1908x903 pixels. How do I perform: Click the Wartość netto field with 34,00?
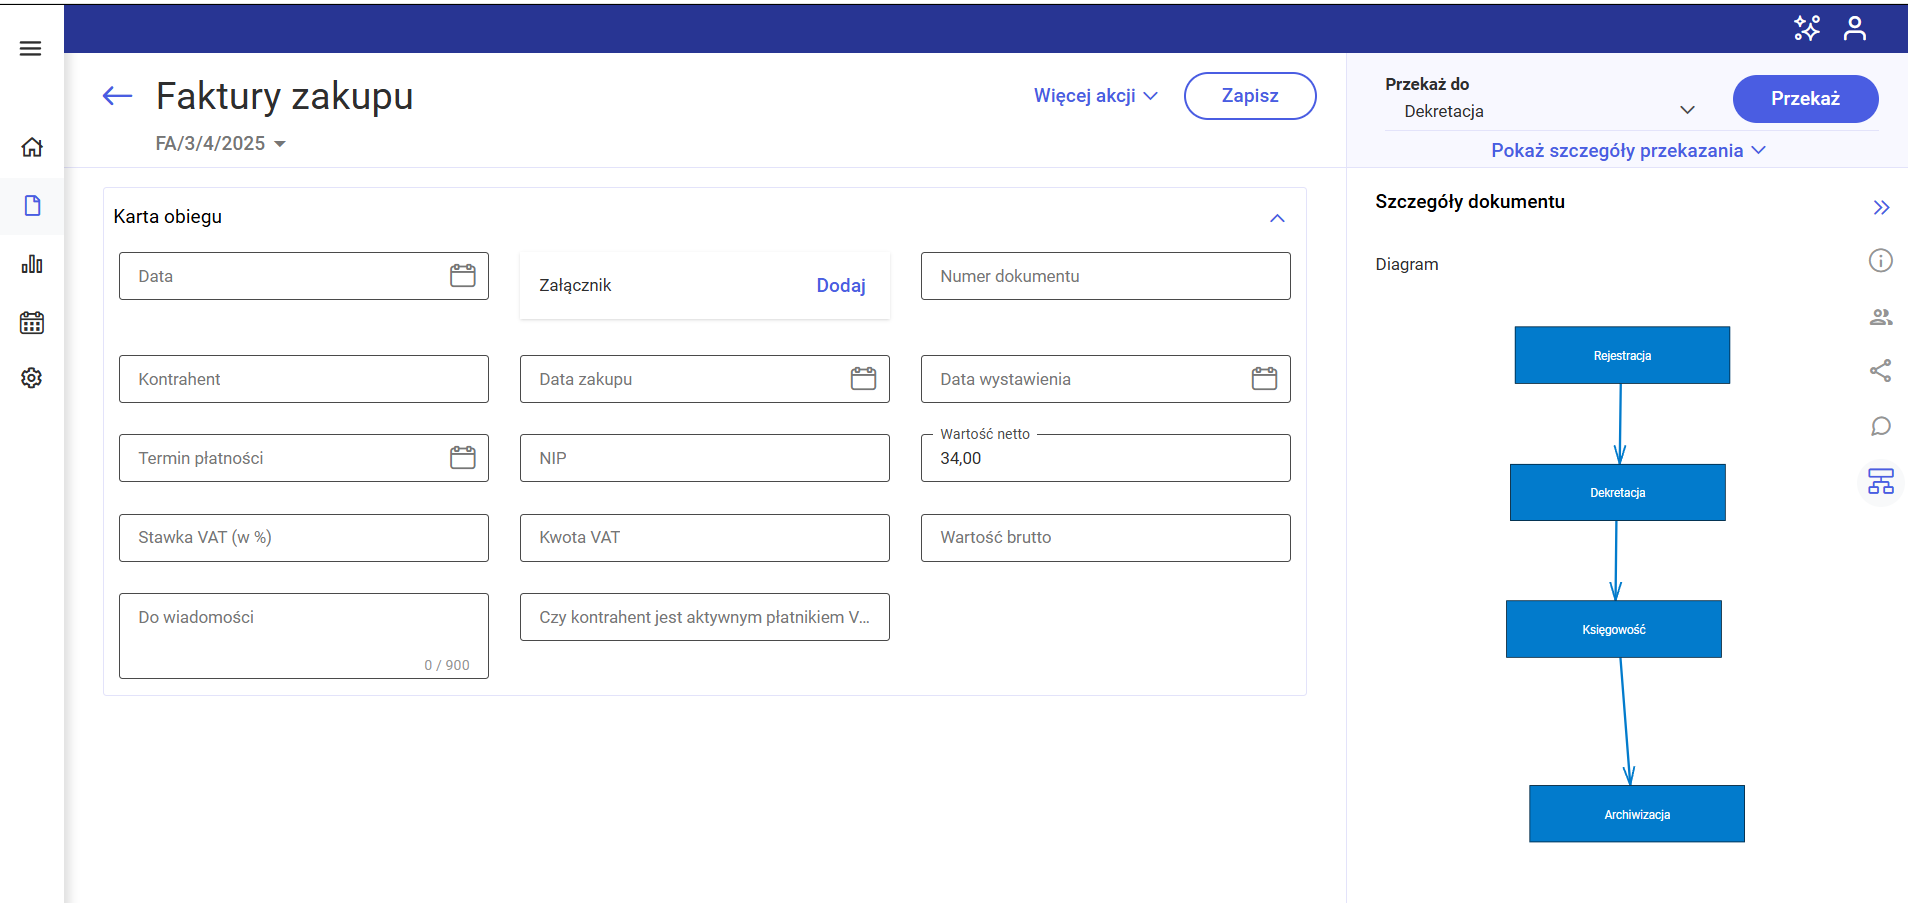tap(1106, 458)
